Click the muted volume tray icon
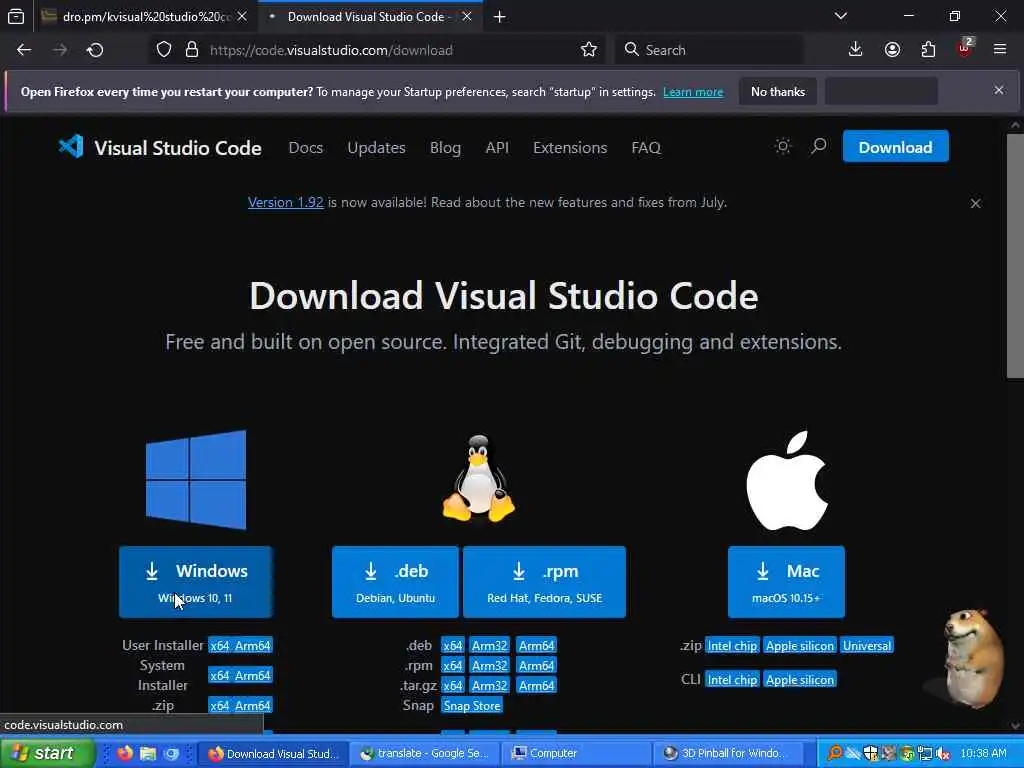 tap(942, 754)
